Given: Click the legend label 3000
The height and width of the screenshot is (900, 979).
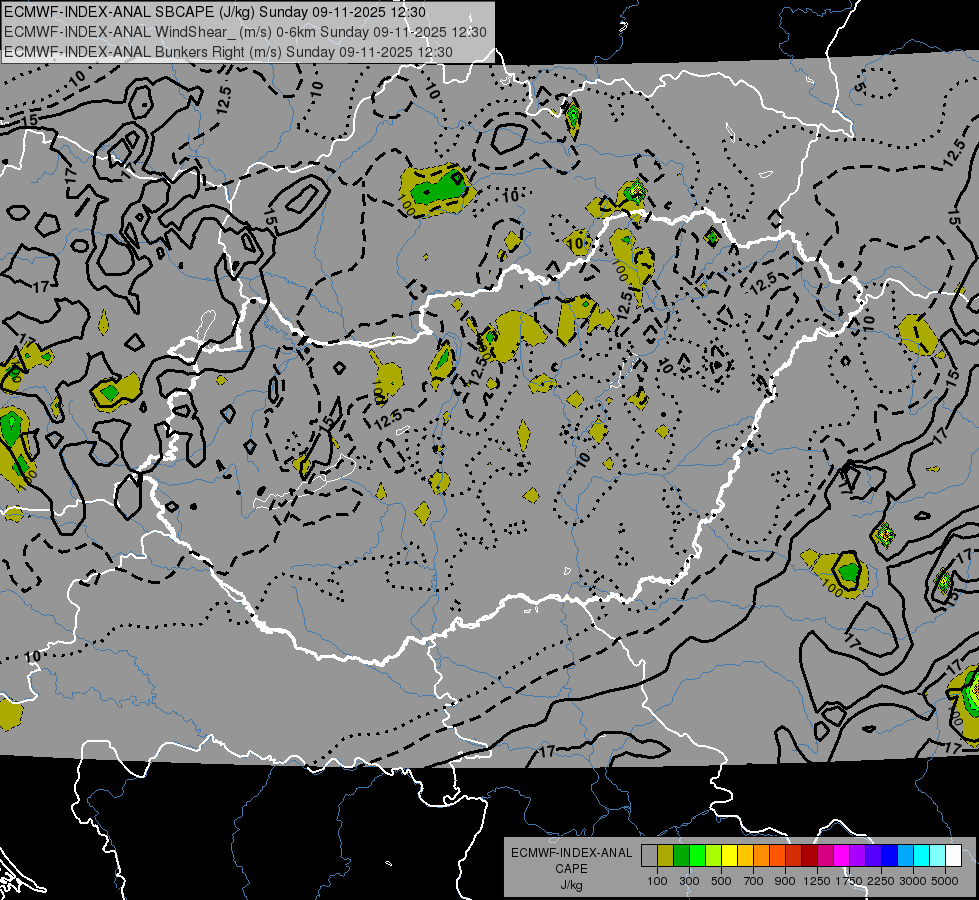Looking at the screenshot, I should 913,881.
